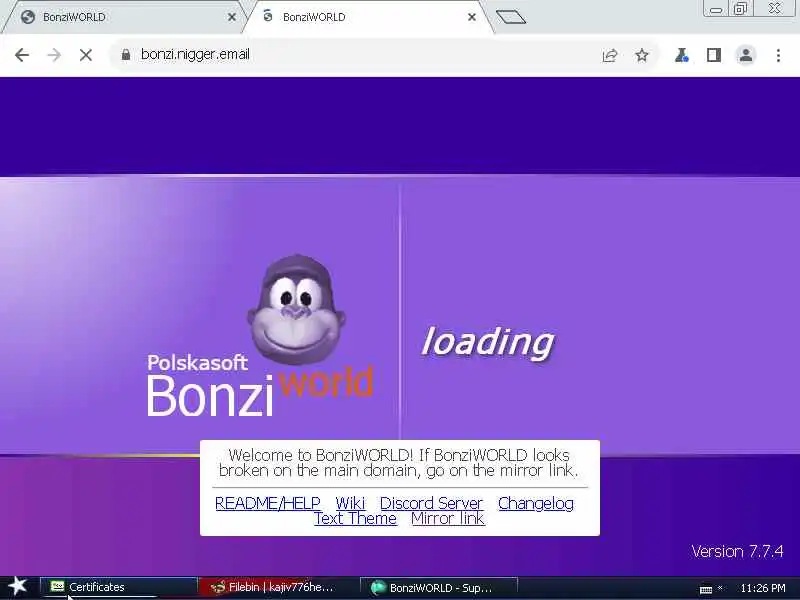Bookmark this page with the star icon
This screenshot has height=600, width=800.
642,55
